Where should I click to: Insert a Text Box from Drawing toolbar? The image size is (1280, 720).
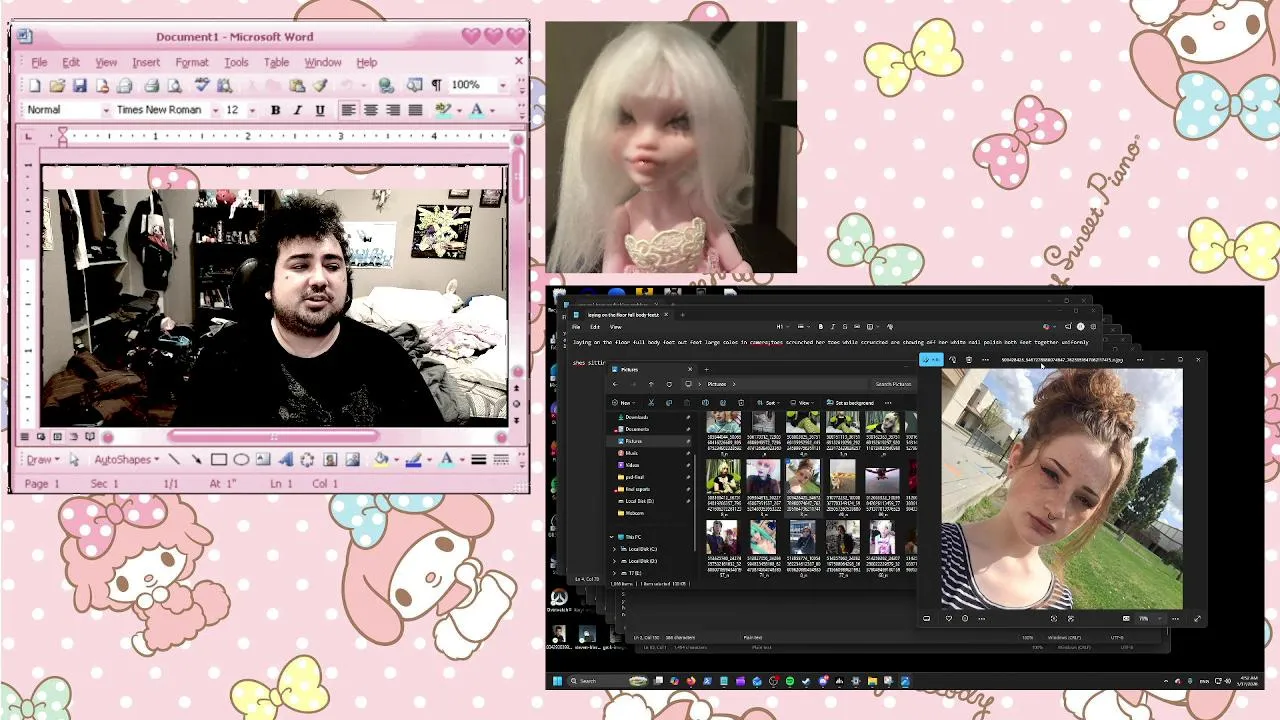click(263, 460)
